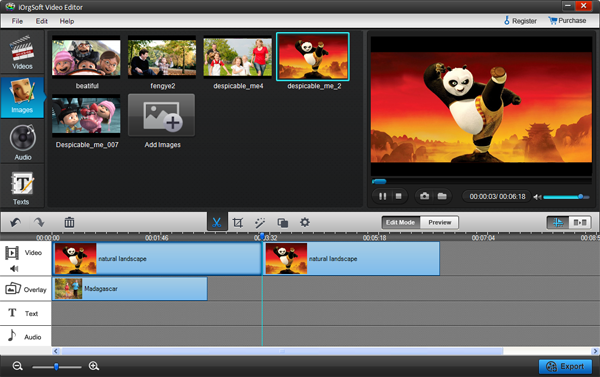
Task: Select first natural landscape video clip
Action: click(x=157, y=259)
